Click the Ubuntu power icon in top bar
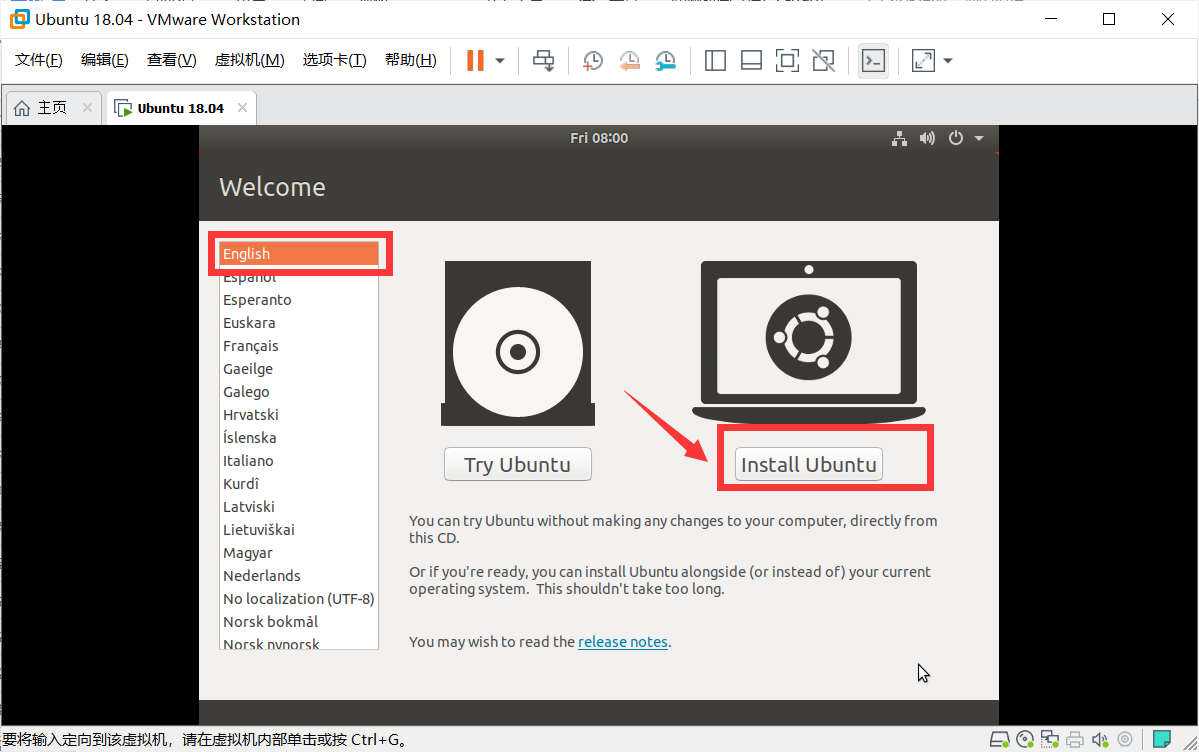This screenshot has width=1199, height=752. click(956, 138)
